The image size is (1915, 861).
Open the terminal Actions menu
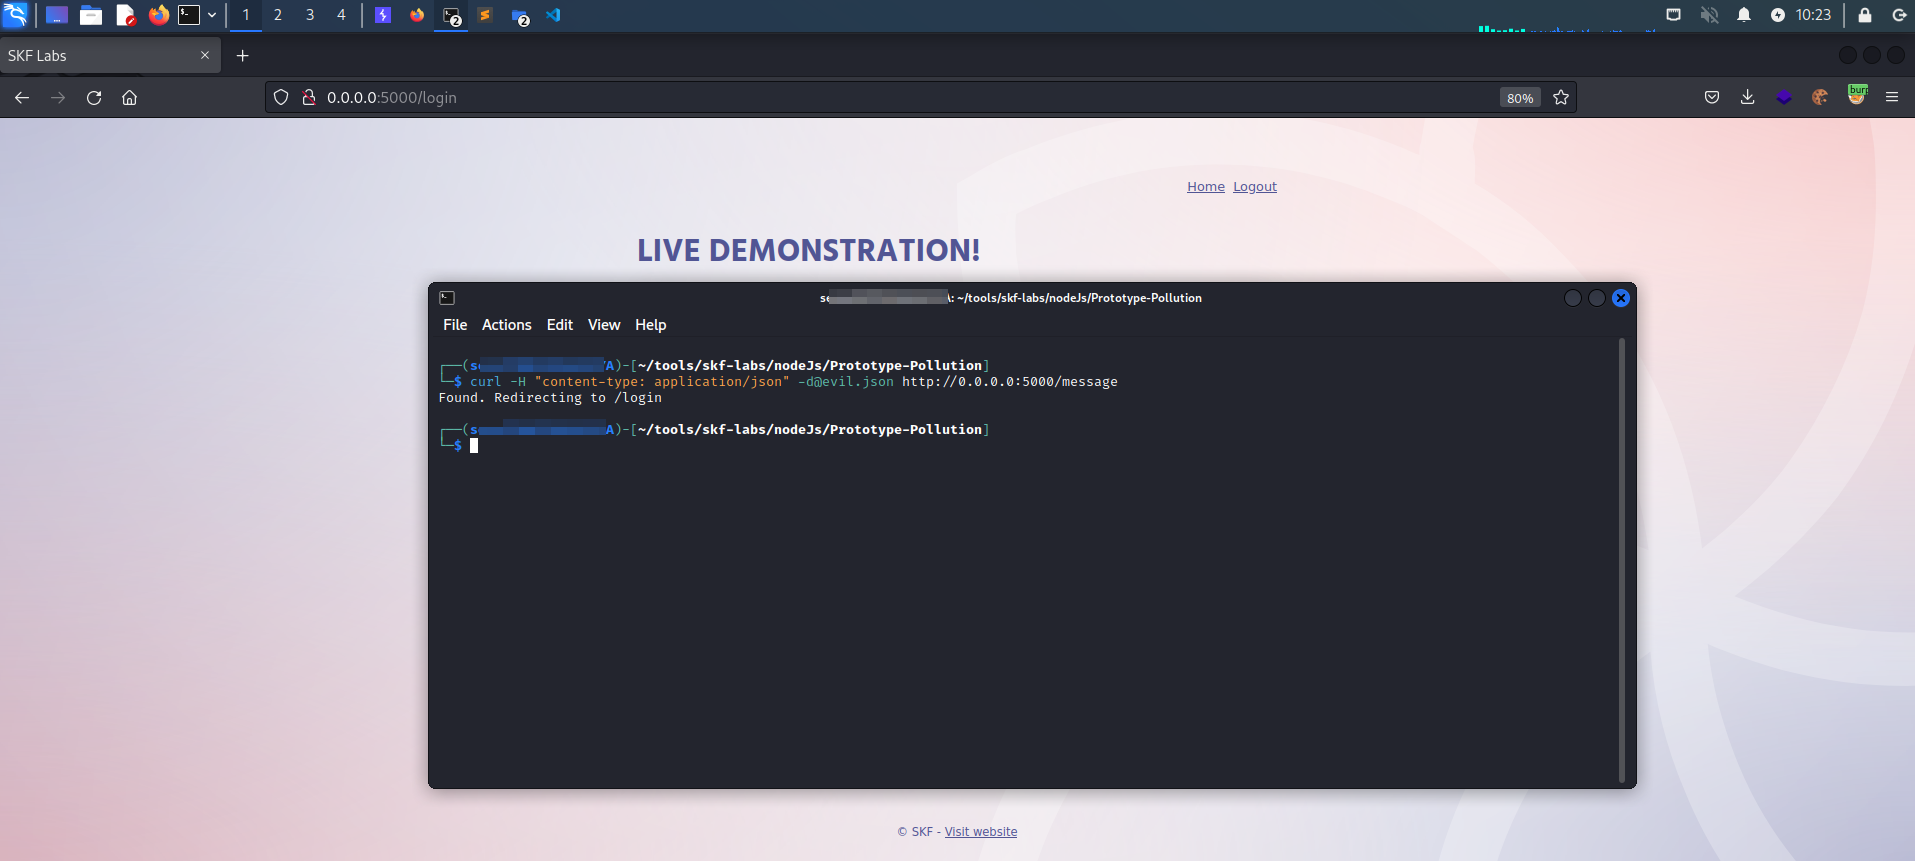(507, 325)
